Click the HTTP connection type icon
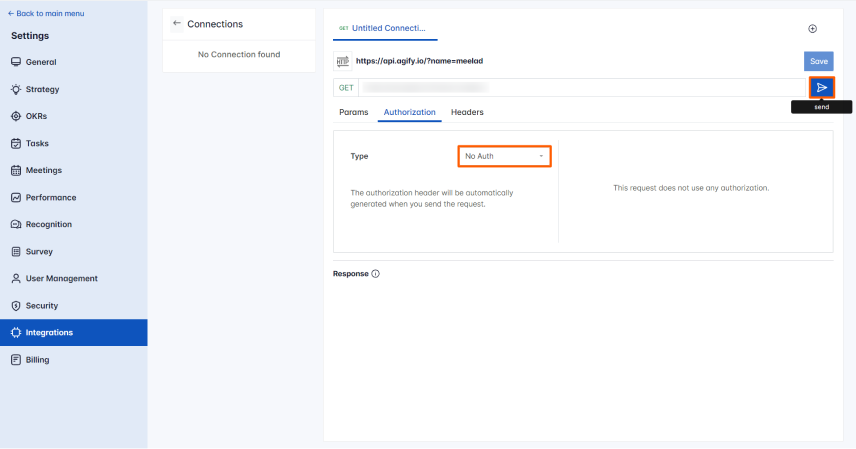 [342, 61]
